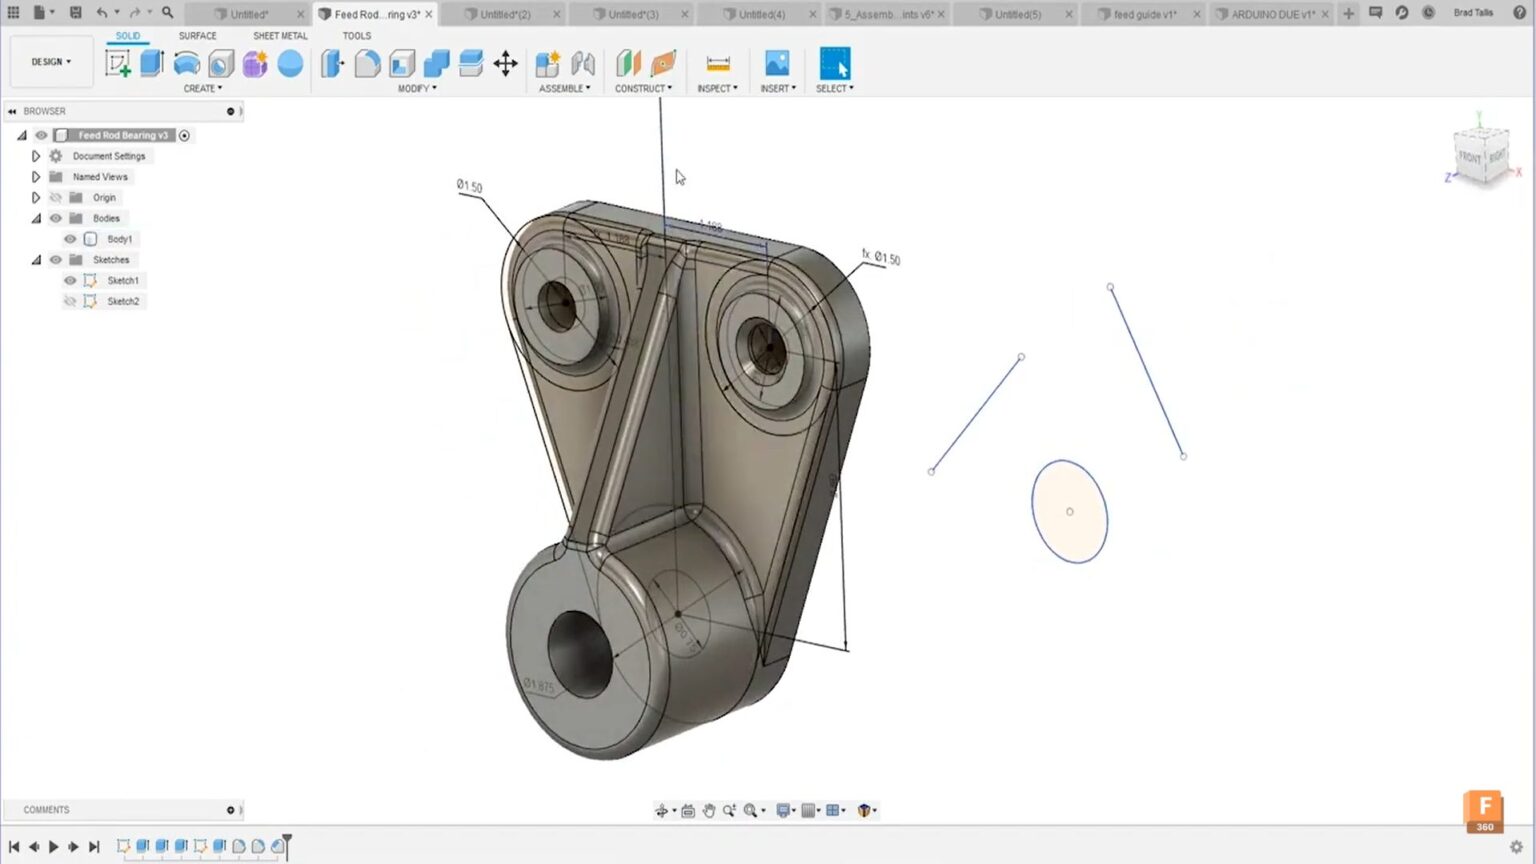The image size is (1536, 864).
Task: Open the Measure tool under INSPECT
Action: (716, 62)
